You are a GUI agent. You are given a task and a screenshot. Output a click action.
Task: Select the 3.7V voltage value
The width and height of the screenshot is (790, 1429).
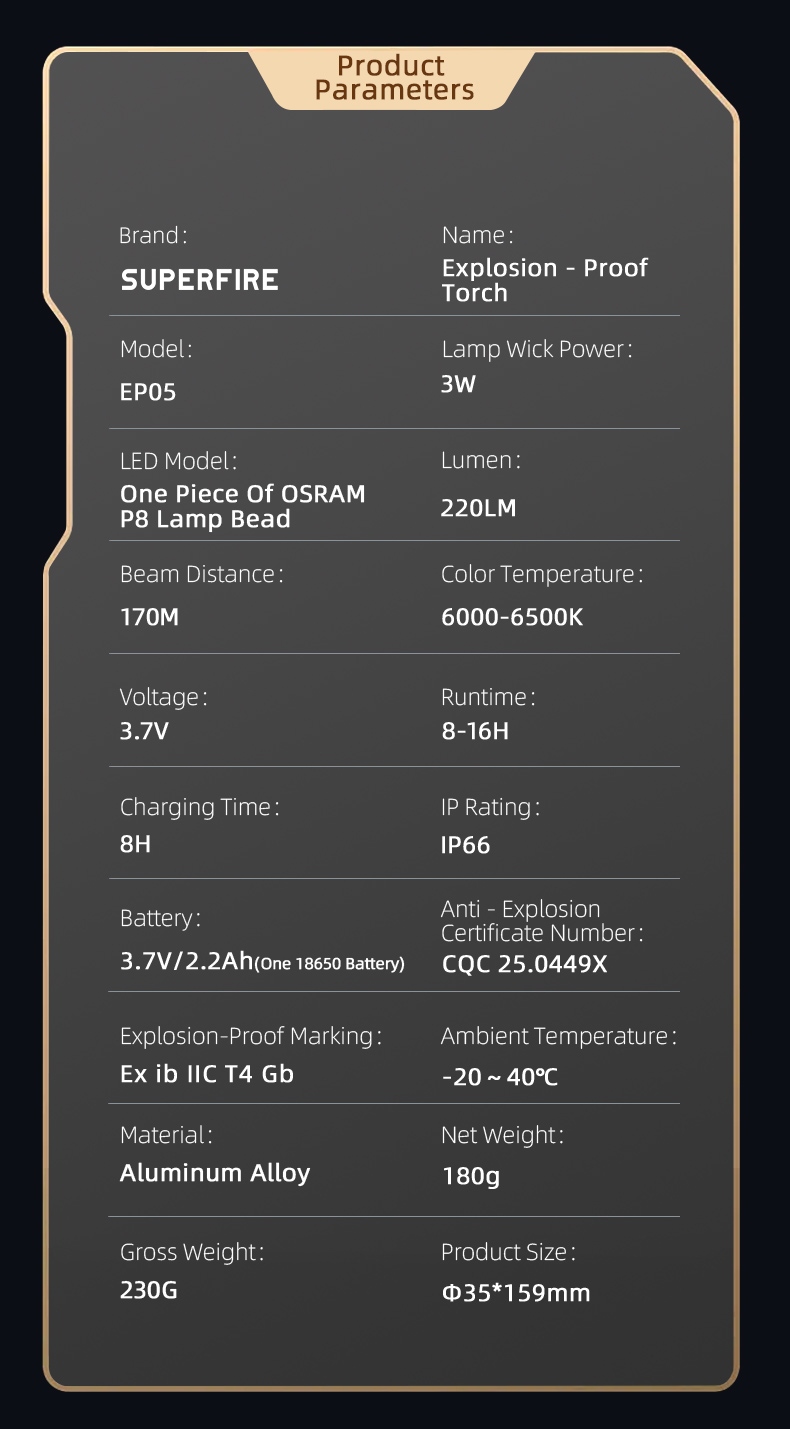pyautogui.click(x=145, y=731)
